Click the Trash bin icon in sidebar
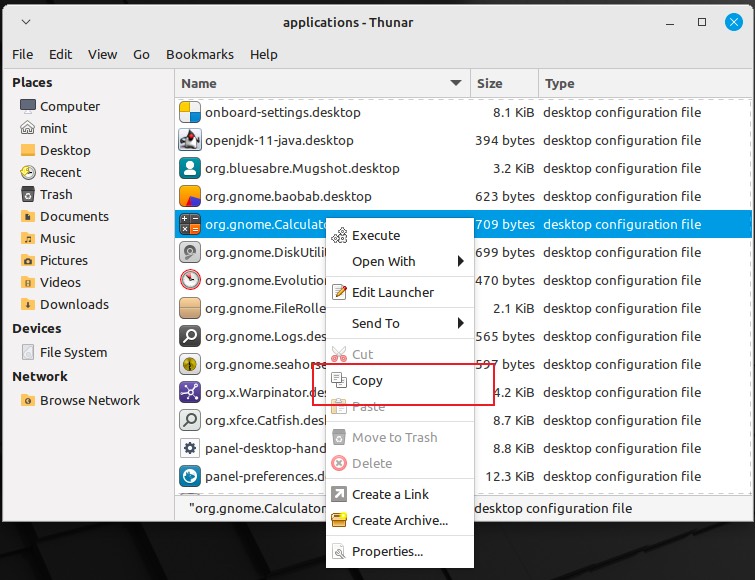The height and width of the screenshot is (580, 755). [x=28, y=194]
